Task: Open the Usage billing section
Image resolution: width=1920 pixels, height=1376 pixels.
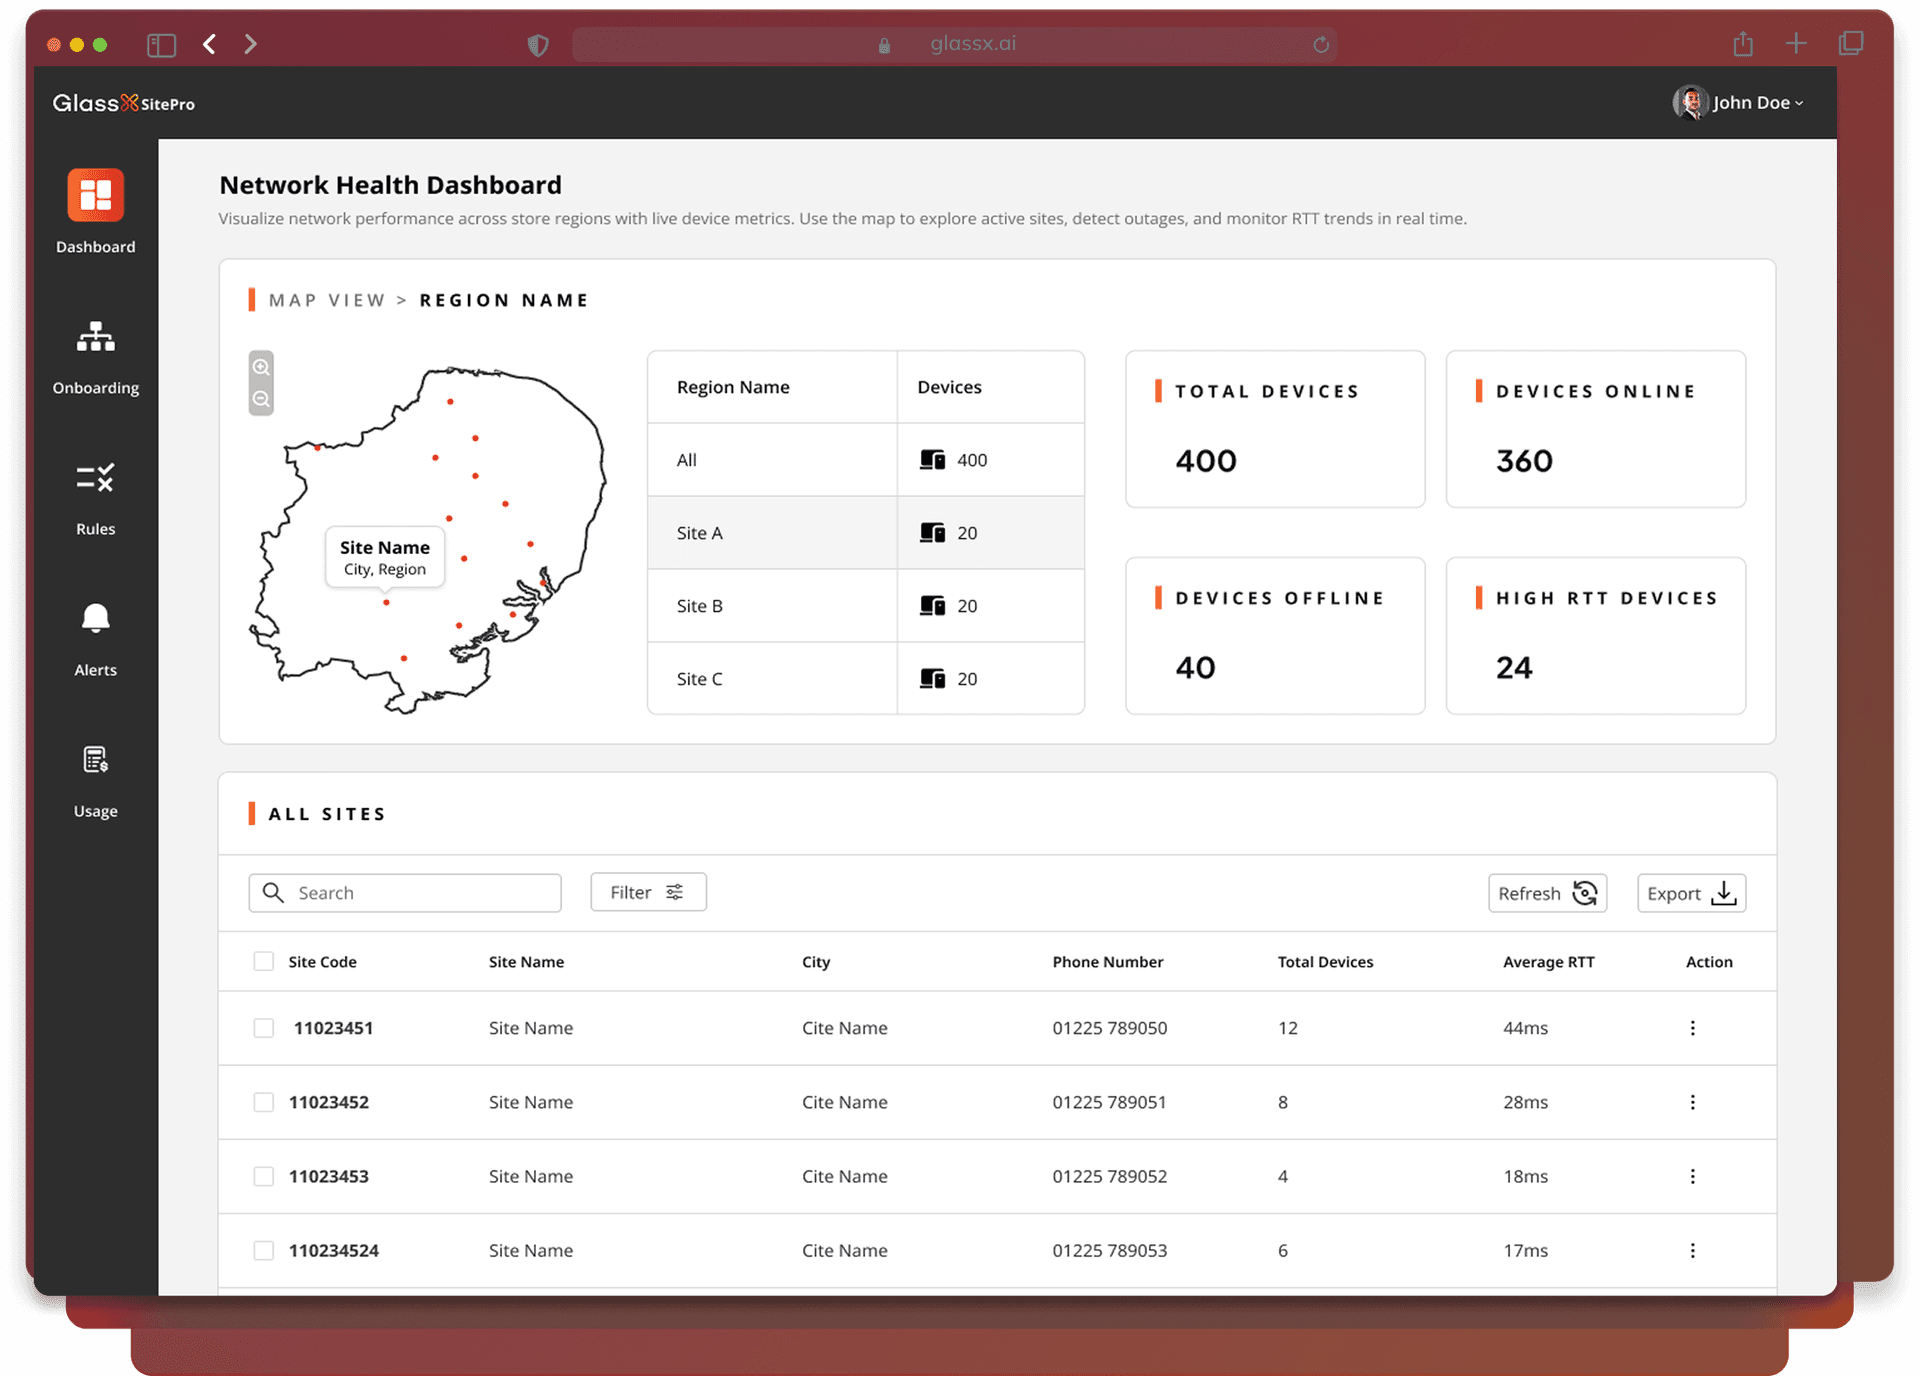Action: [x=95, y=760]
